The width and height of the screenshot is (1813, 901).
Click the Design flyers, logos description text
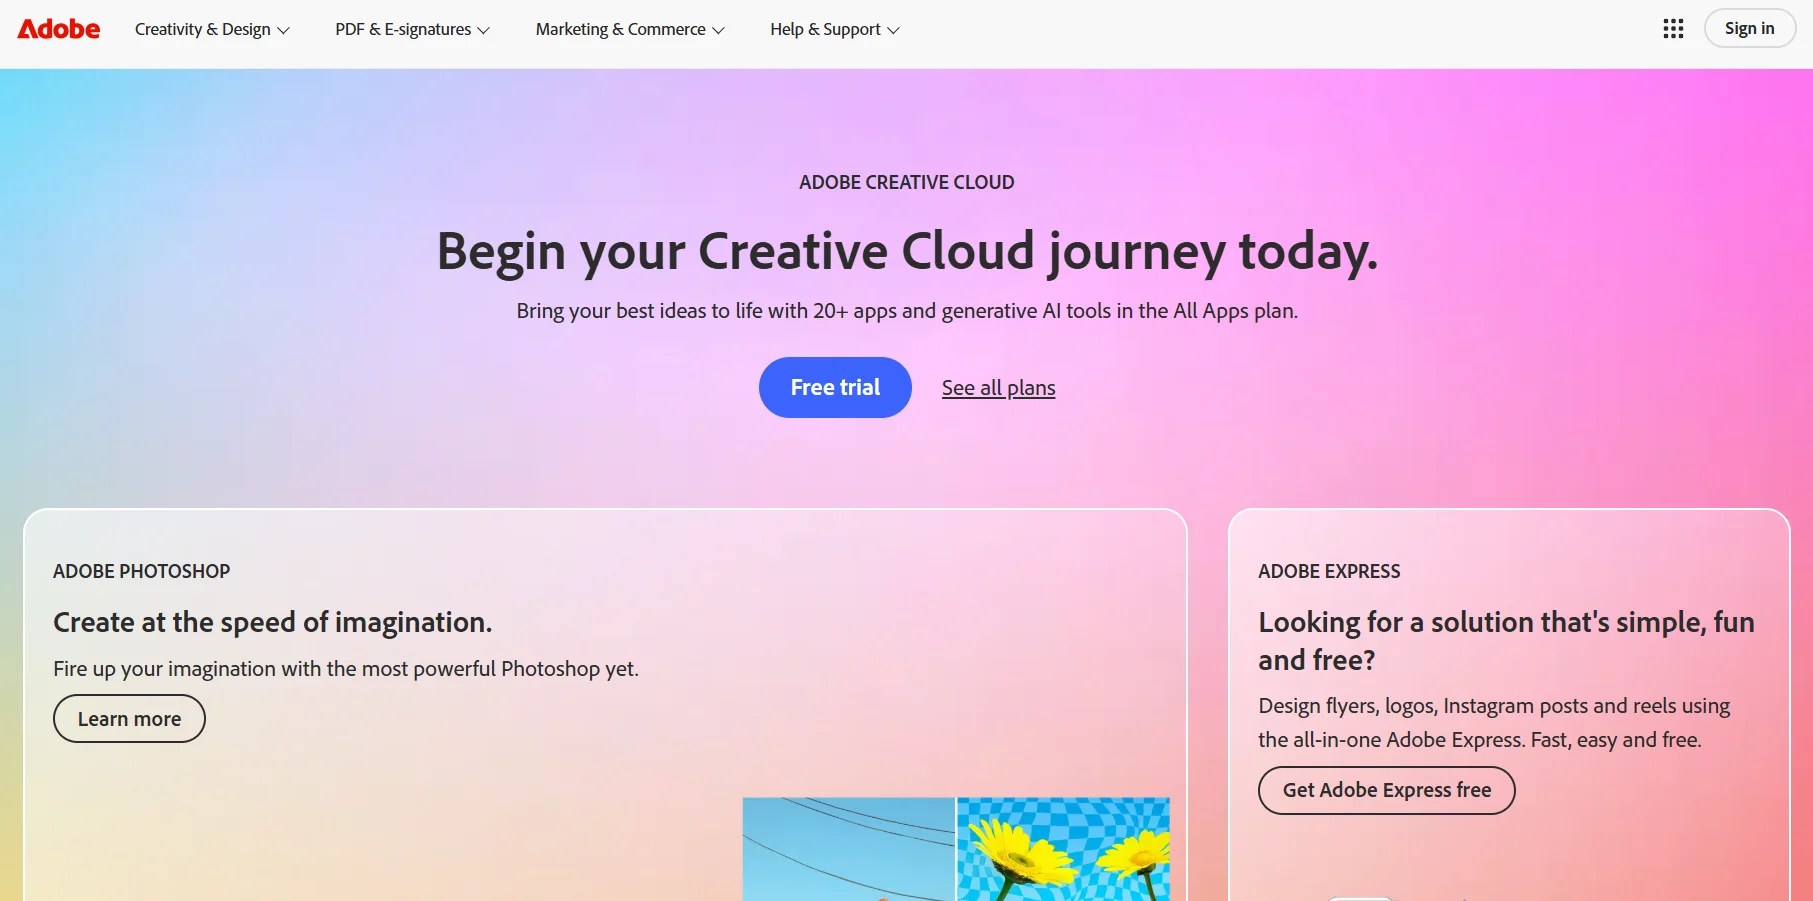pos(1494,723)
